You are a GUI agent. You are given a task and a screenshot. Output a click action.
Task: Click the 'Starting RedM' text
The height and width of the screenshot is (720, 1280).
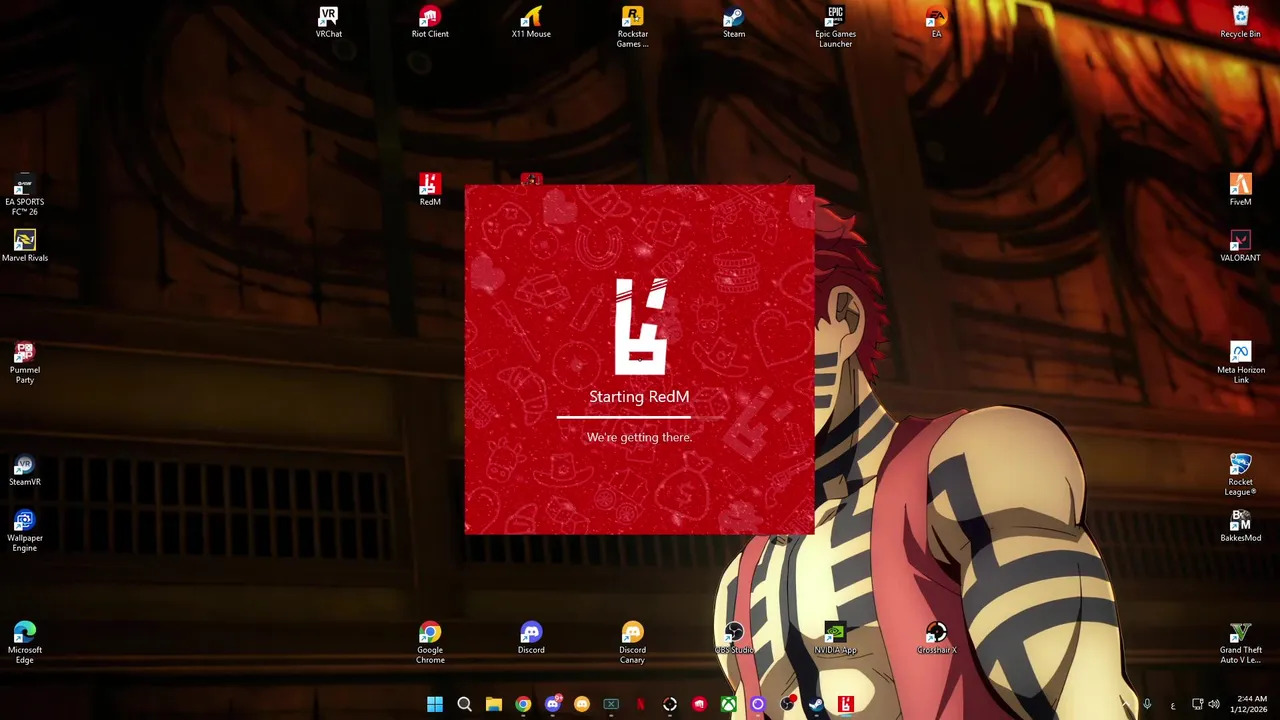coord(639,397)
